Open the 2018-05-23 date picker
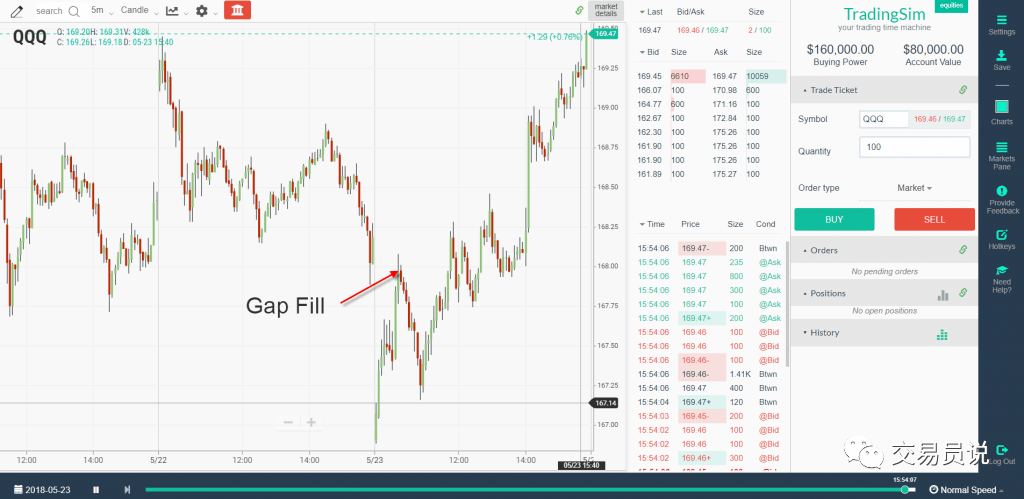1024x499 pixels. (x=42, y=490)
